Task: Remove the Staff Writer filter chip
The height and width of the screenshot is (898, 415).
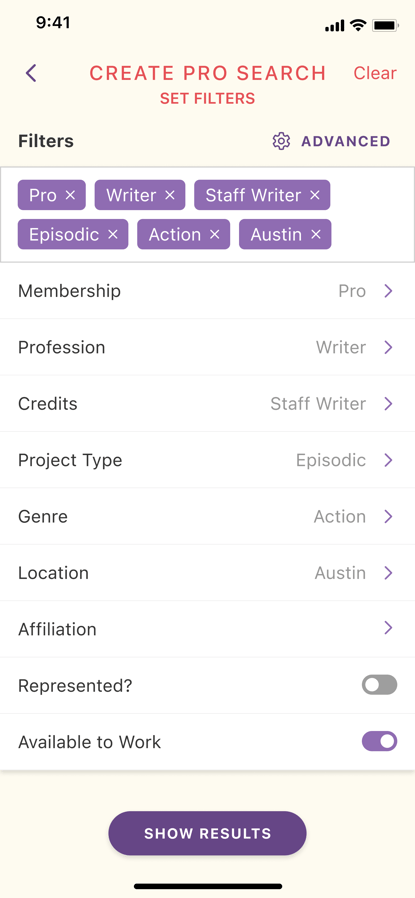Action: point(315,195)
